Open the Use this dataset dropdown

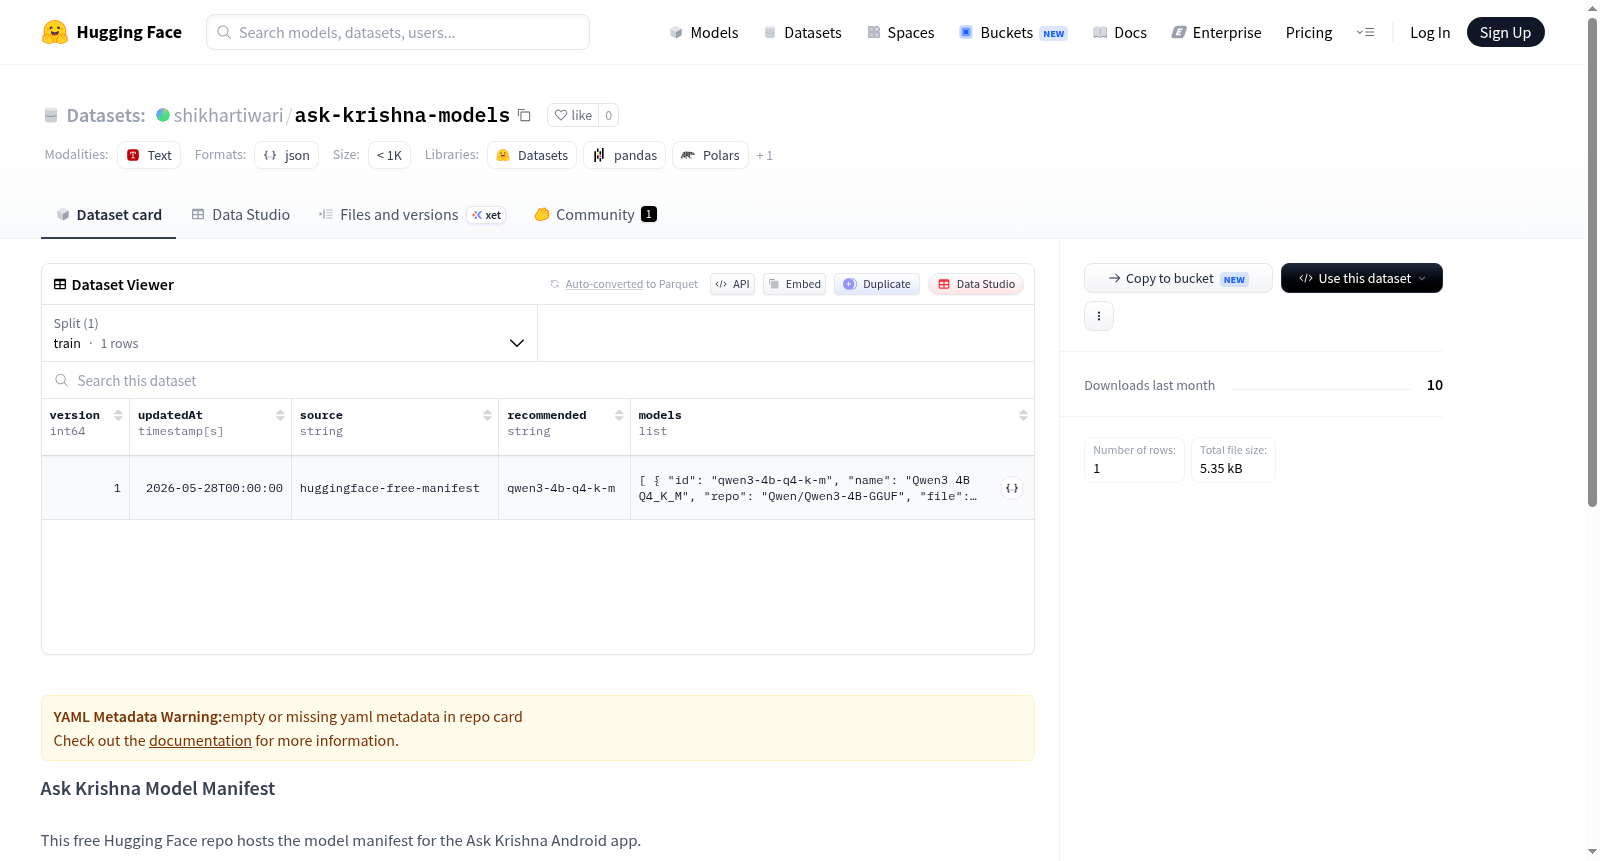[x=1362, y=278]
